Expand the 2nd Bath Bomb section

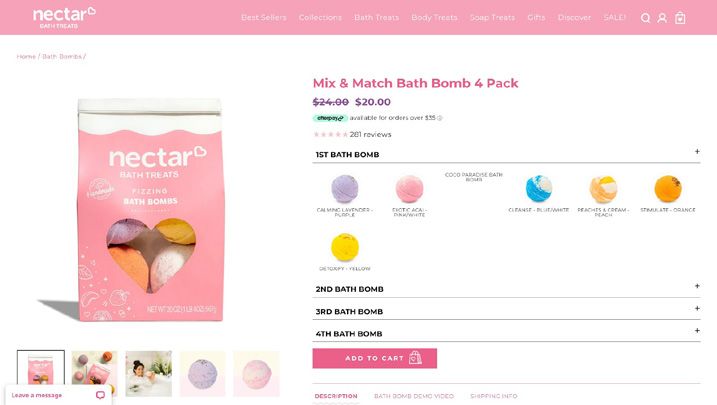[506, 288]
